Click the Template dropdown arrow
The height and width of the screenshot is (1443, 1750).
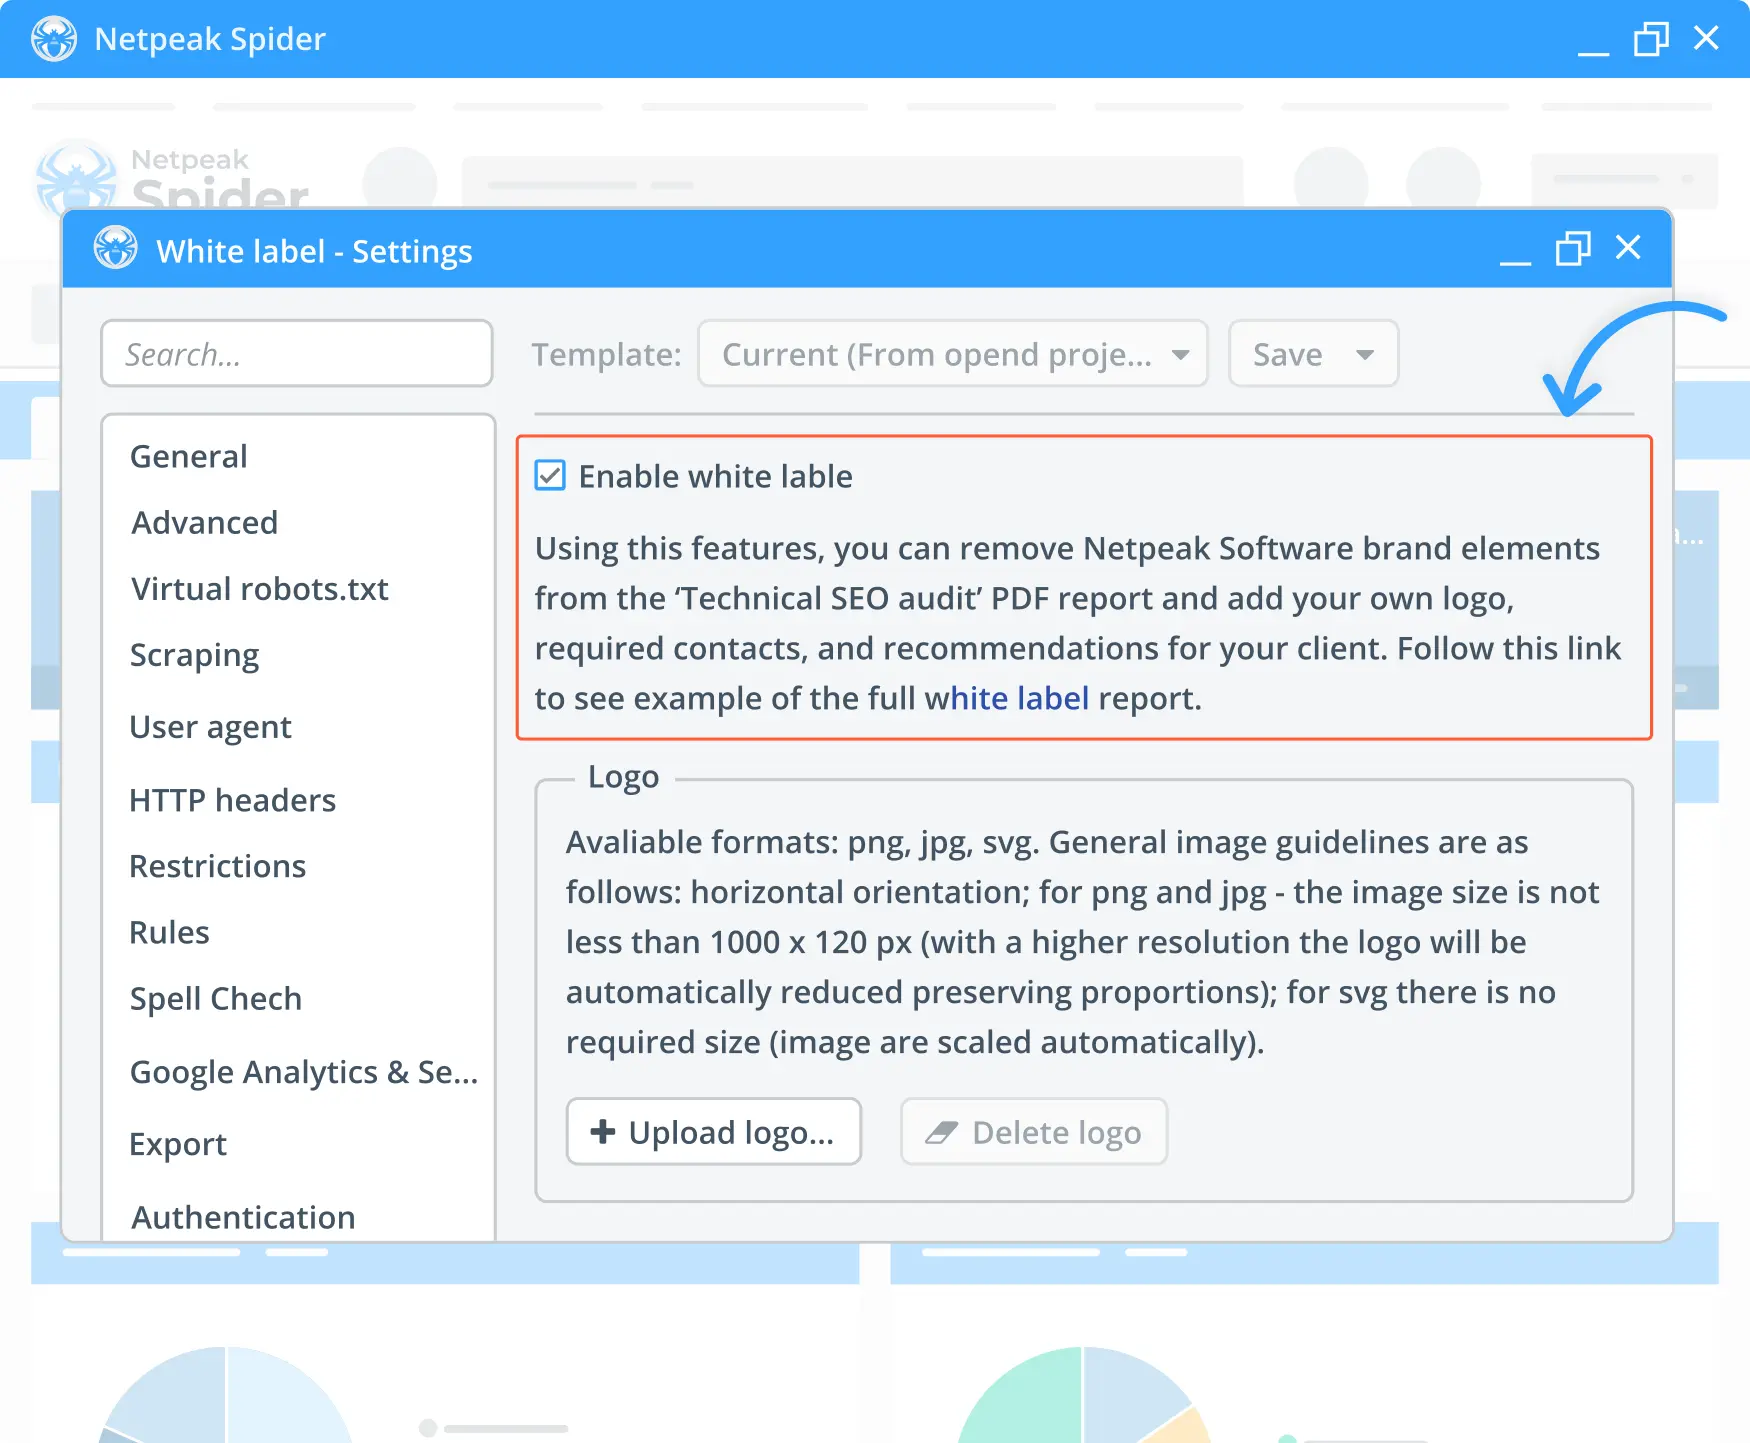pyautogui.click(x=1180, y=354)
